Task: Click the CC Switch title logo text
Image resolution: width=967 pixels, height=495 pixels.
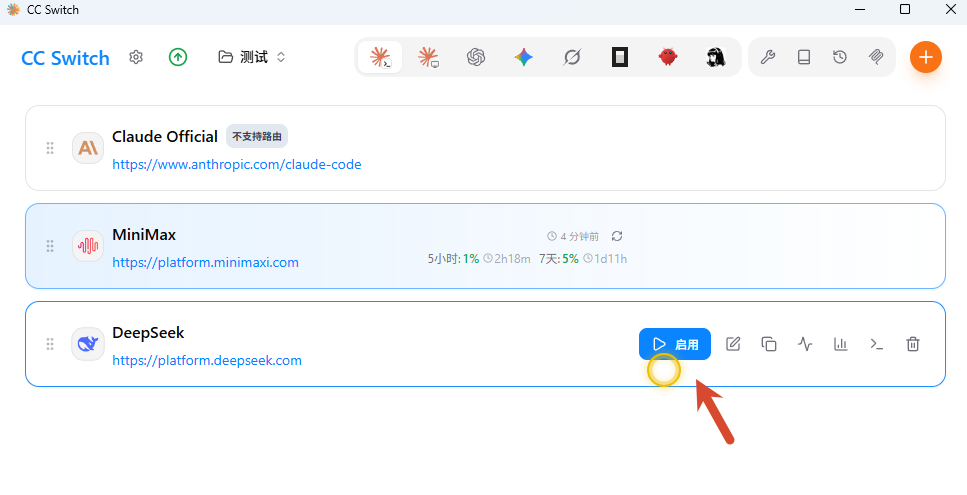Action: pos(65,58)
